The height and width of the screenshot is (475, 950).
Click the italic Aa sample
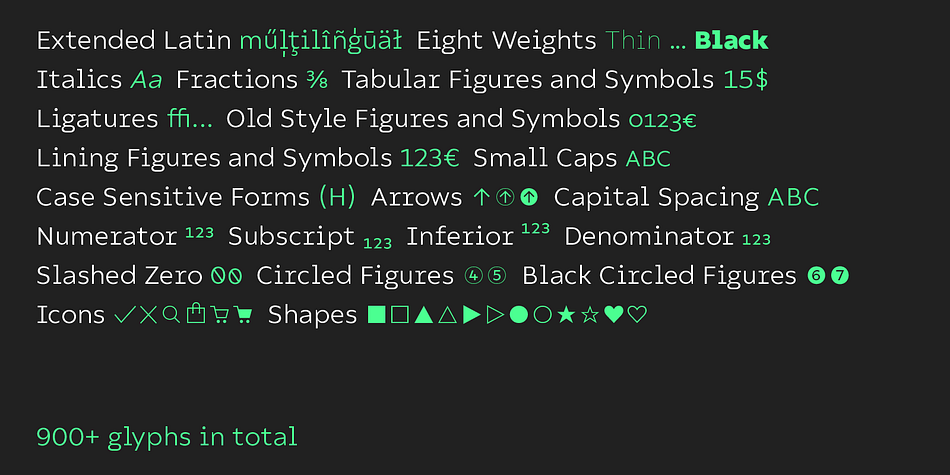(x=147, y=81)
